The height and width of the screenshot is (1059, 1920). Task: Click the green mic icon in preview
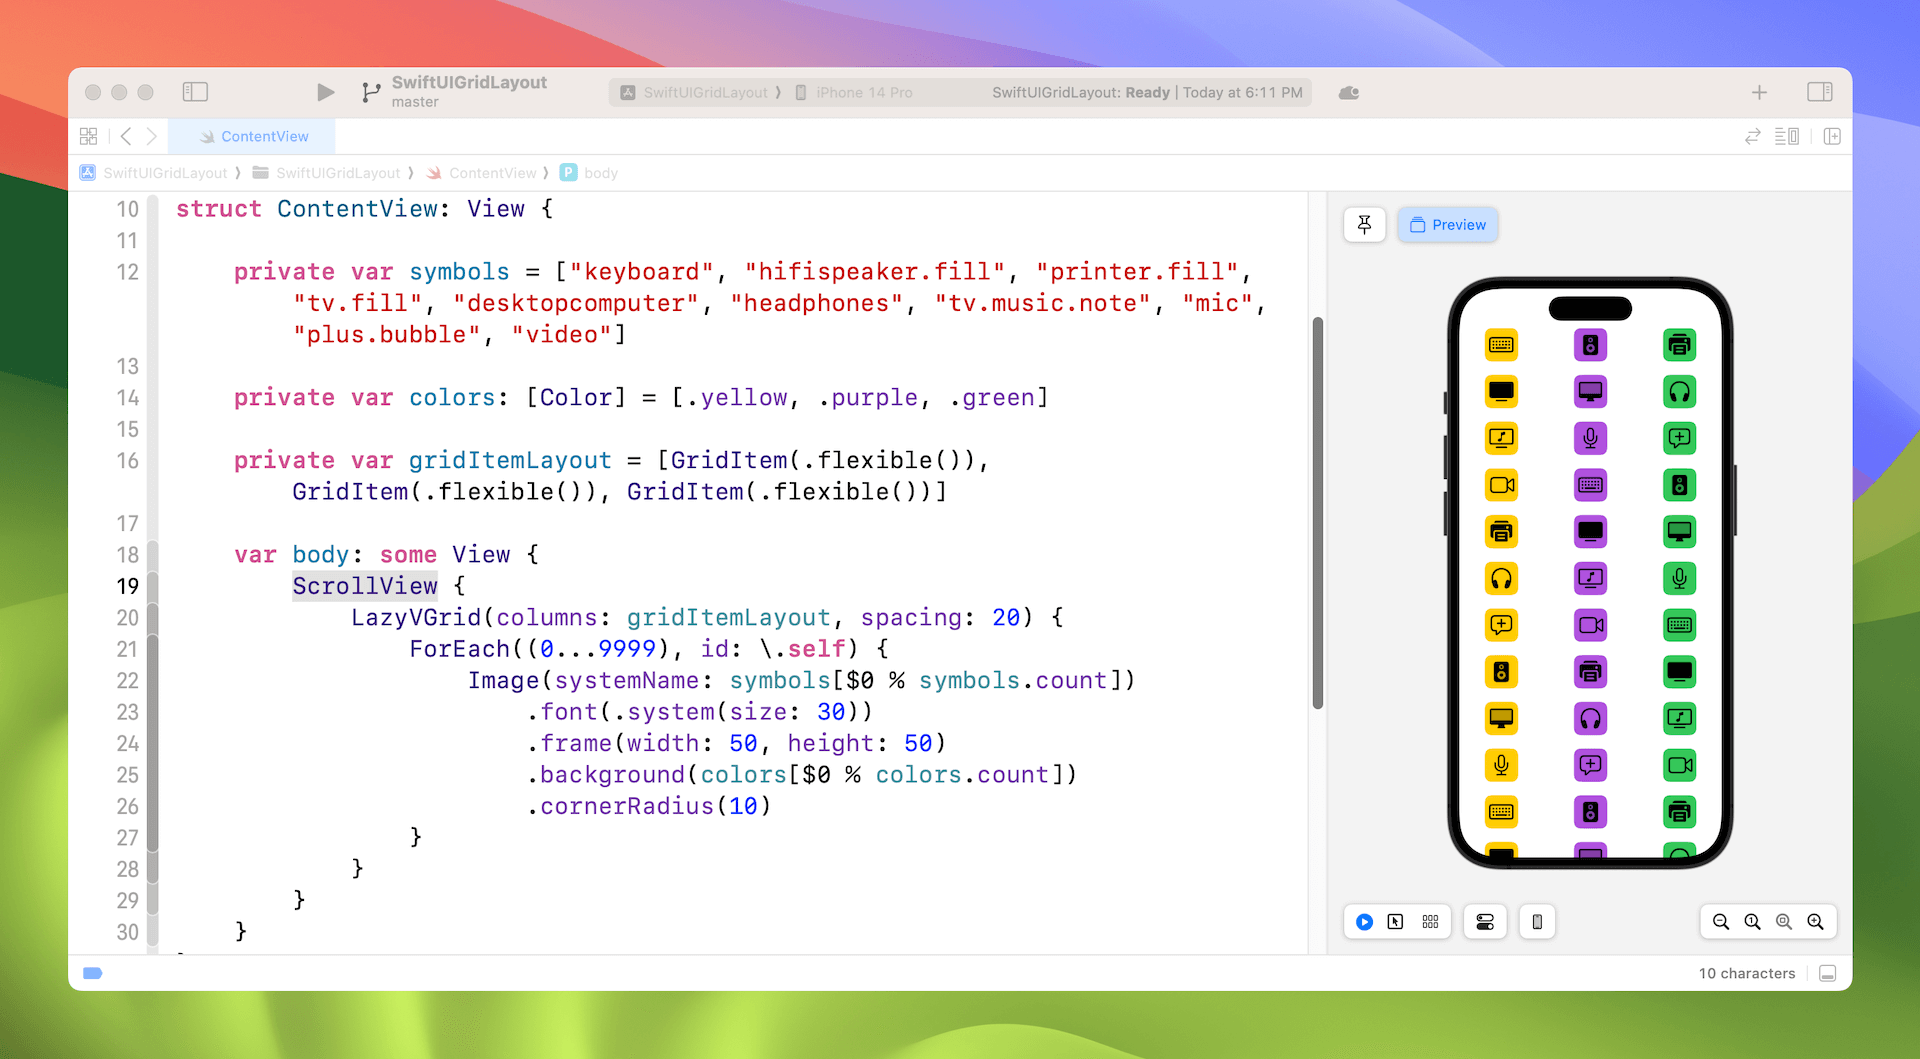(x=1679, y=578)
